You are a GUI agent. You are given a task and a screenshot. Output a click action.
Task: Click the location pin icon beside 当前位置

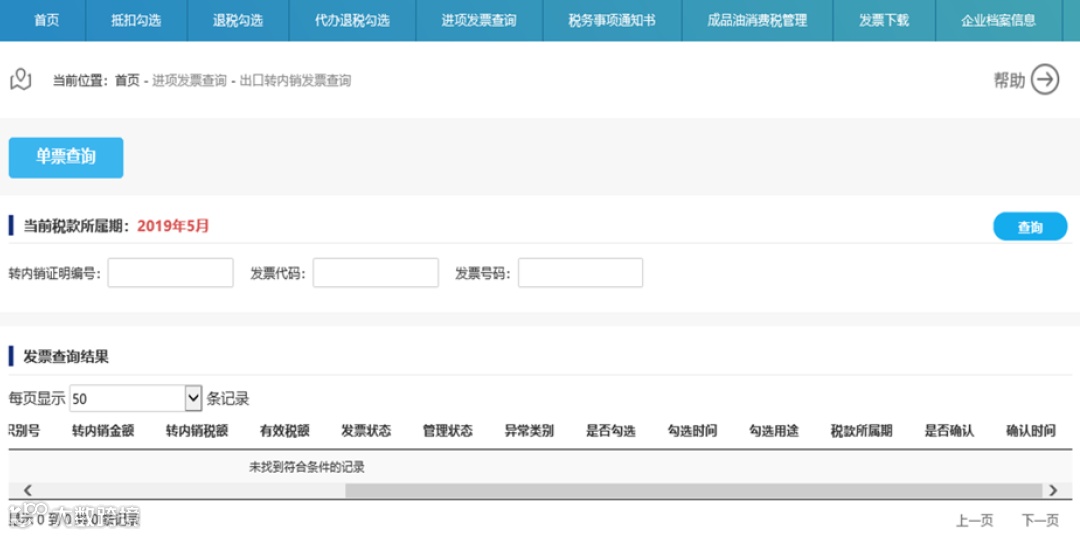21,80
